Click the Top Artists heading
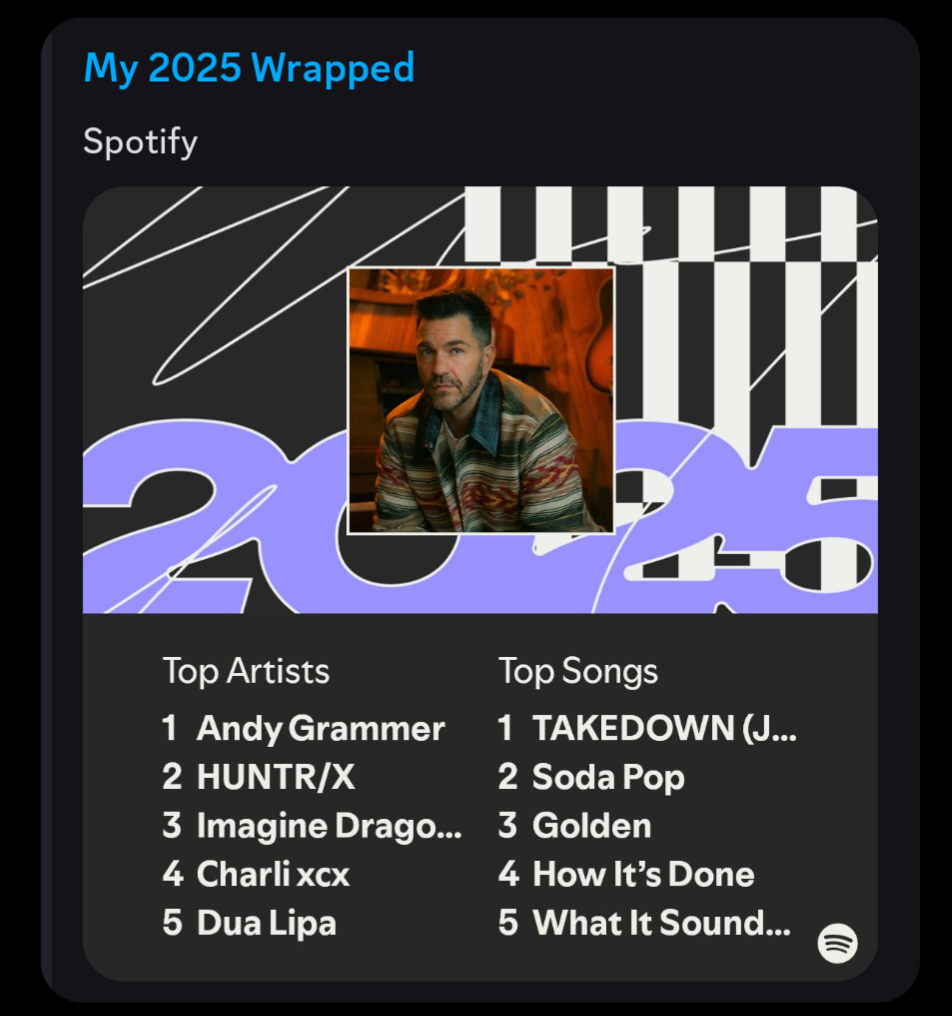The height and width of the screenshot is (1016, 952). [x=246, y=671]
